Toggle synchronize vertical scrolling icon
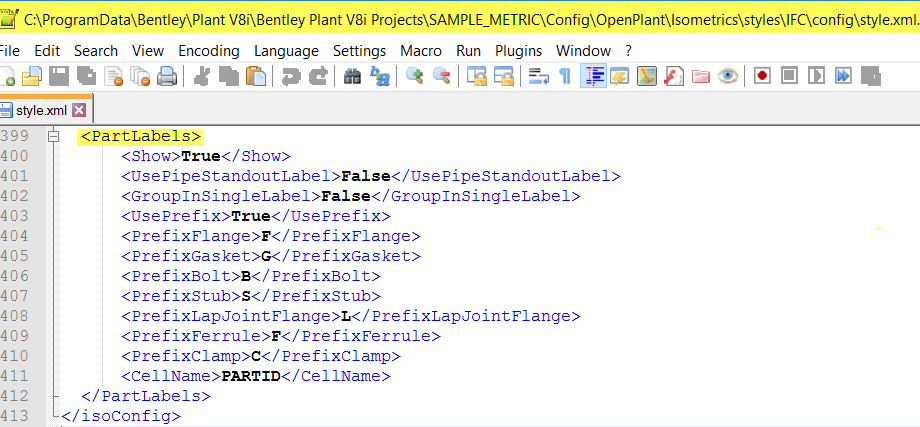Screen dimensions: 920x427 (476, 76)
